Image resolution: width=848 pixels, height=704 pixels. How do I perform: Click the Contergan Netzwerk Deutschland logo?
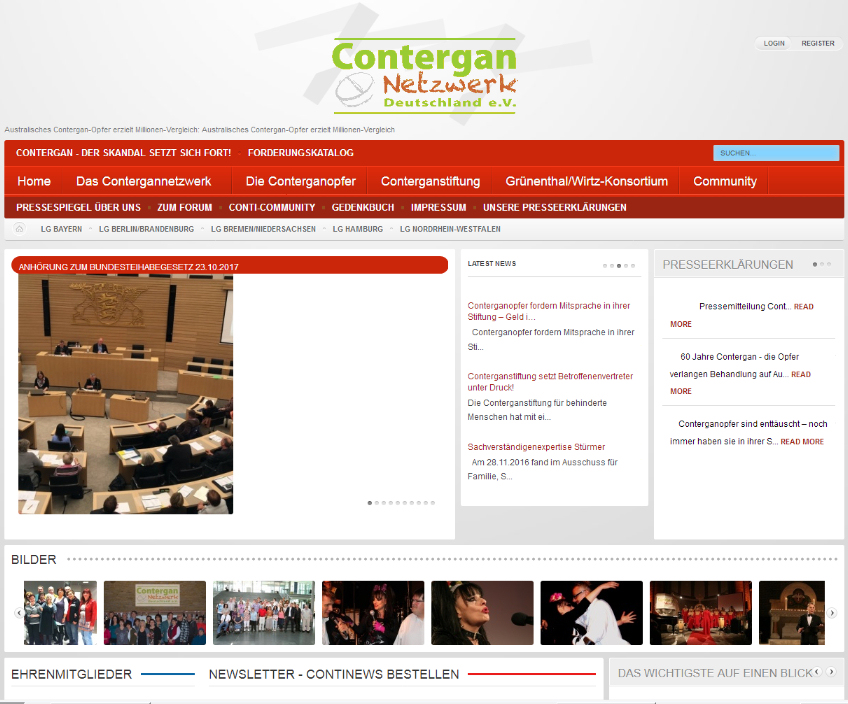point(425,76)
